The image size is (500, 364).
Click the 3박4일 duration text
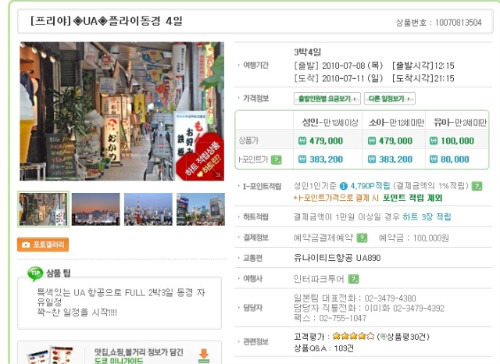pos(307,52)
